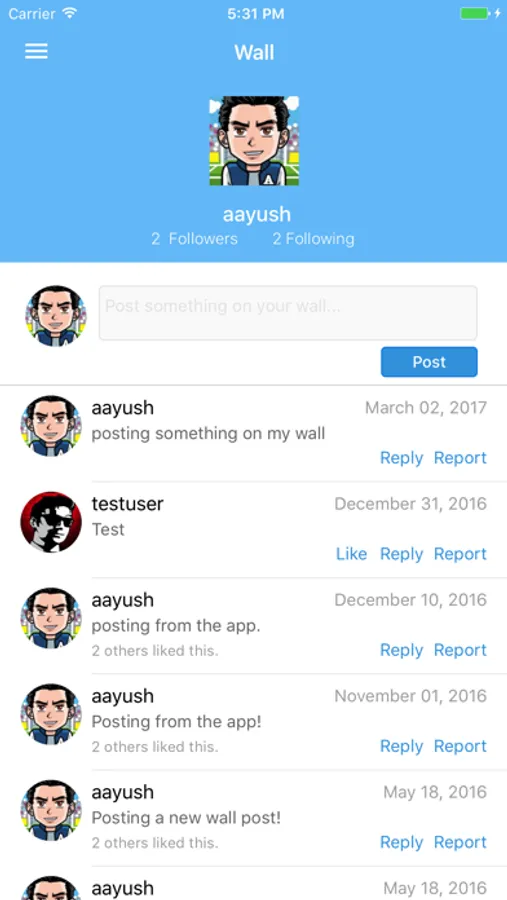The height and width of the screenshot is (900, 507).
Task: Report testuser's Test post
Action: point(460,554)
